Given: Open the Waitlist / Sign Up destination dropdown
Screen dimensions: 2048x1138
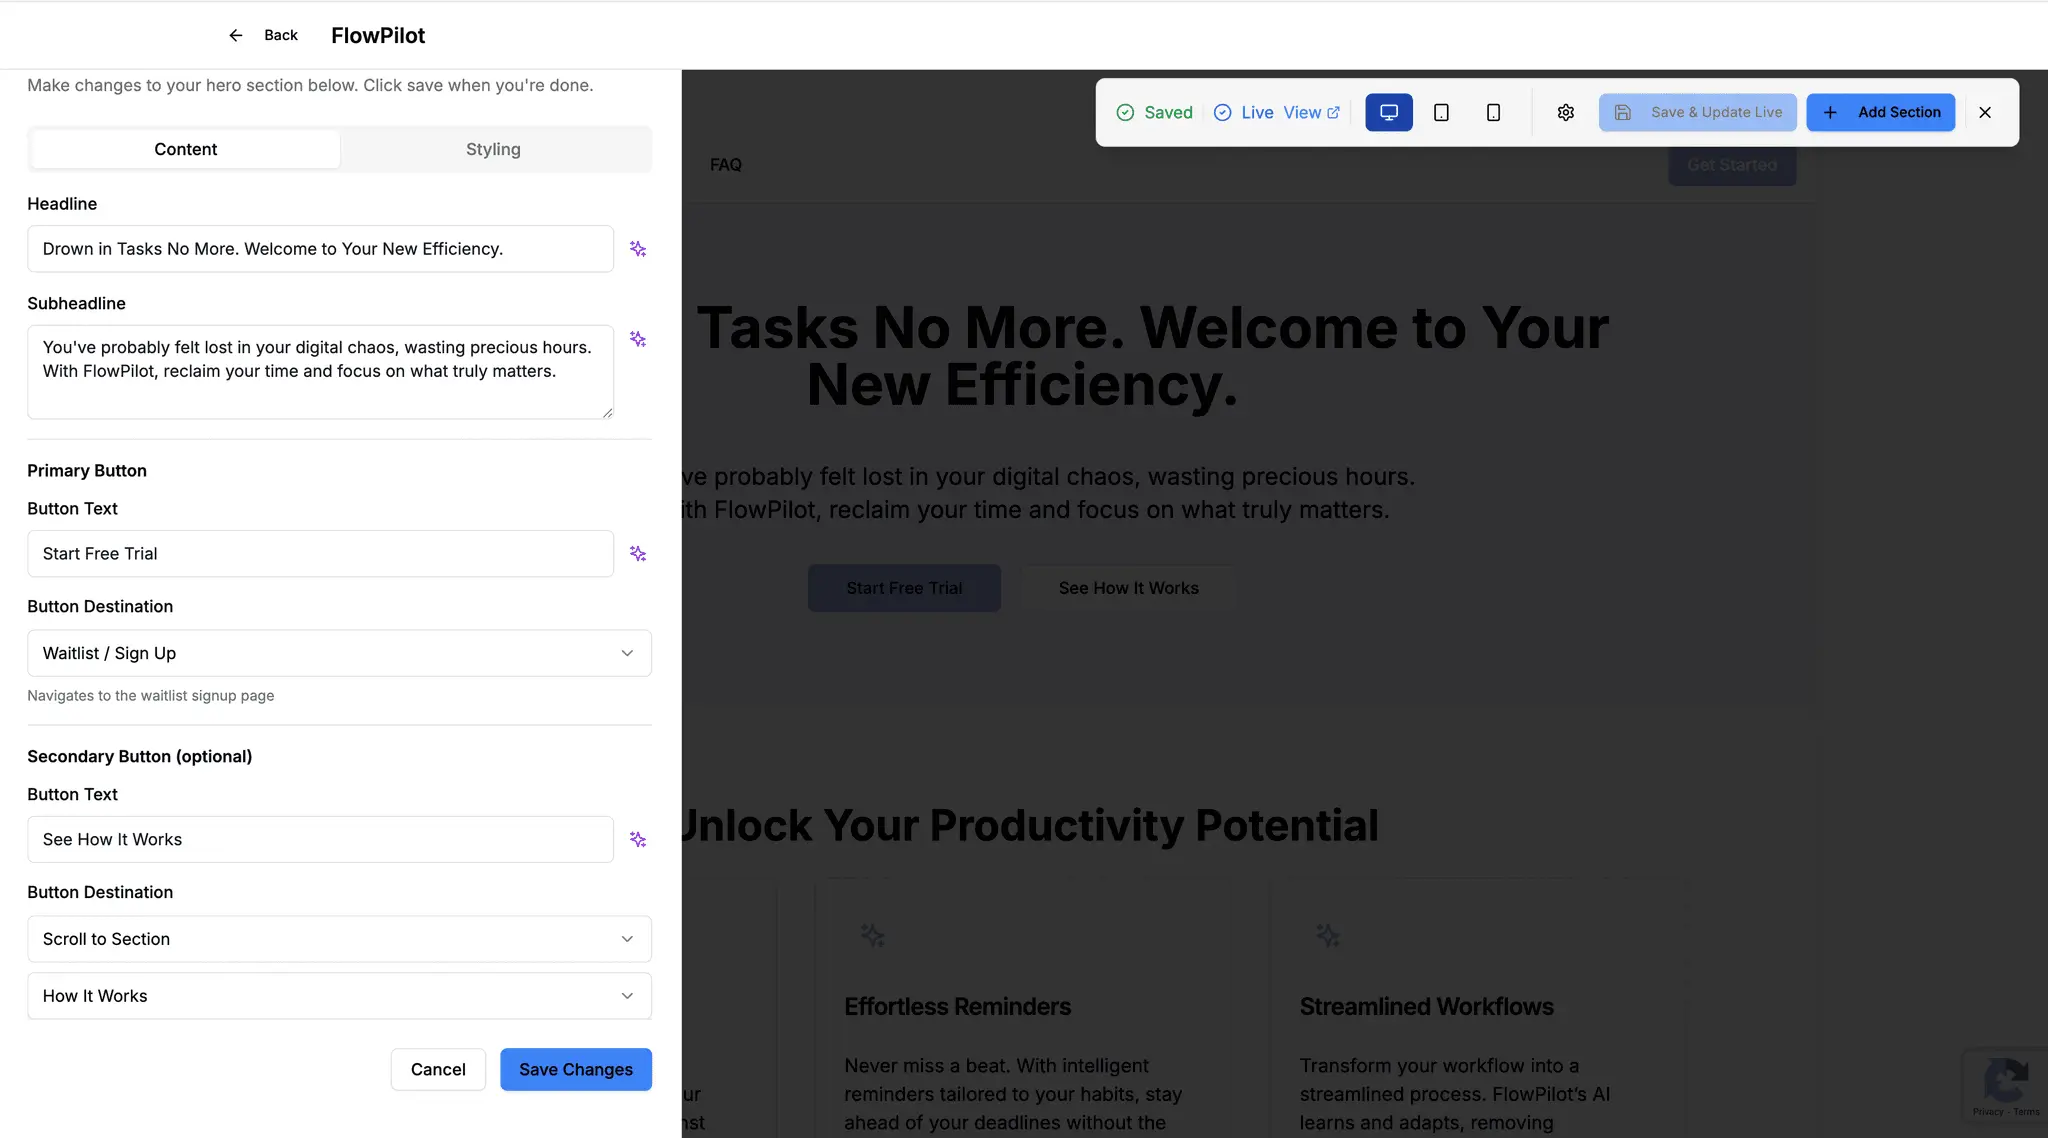Looking at the screenshot, I should click(x=339, y=653).
